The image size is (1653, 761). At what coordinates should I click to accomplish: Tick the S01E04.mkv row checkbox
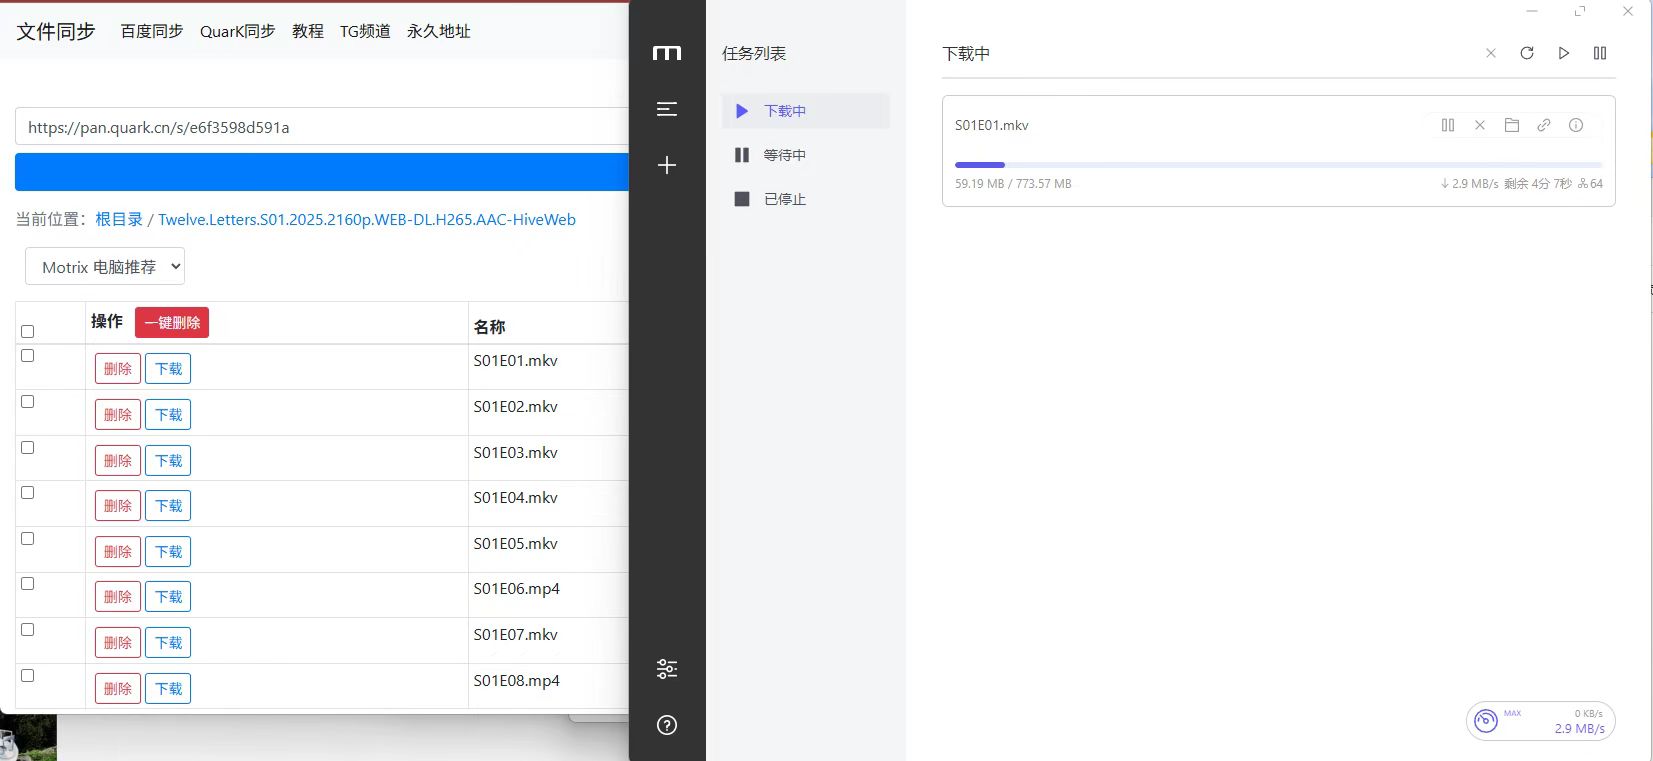[x=28, y=493]
